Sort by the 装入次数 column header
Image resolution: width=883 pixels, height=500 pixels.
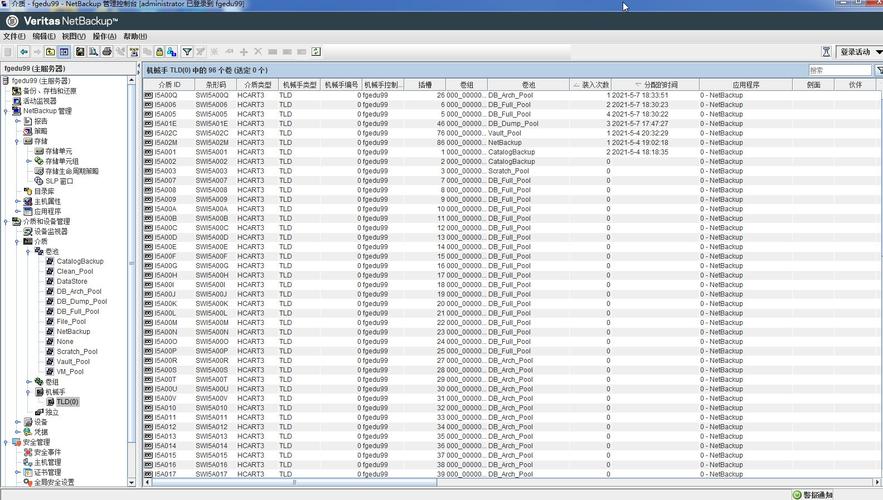[x=591, y=85]
